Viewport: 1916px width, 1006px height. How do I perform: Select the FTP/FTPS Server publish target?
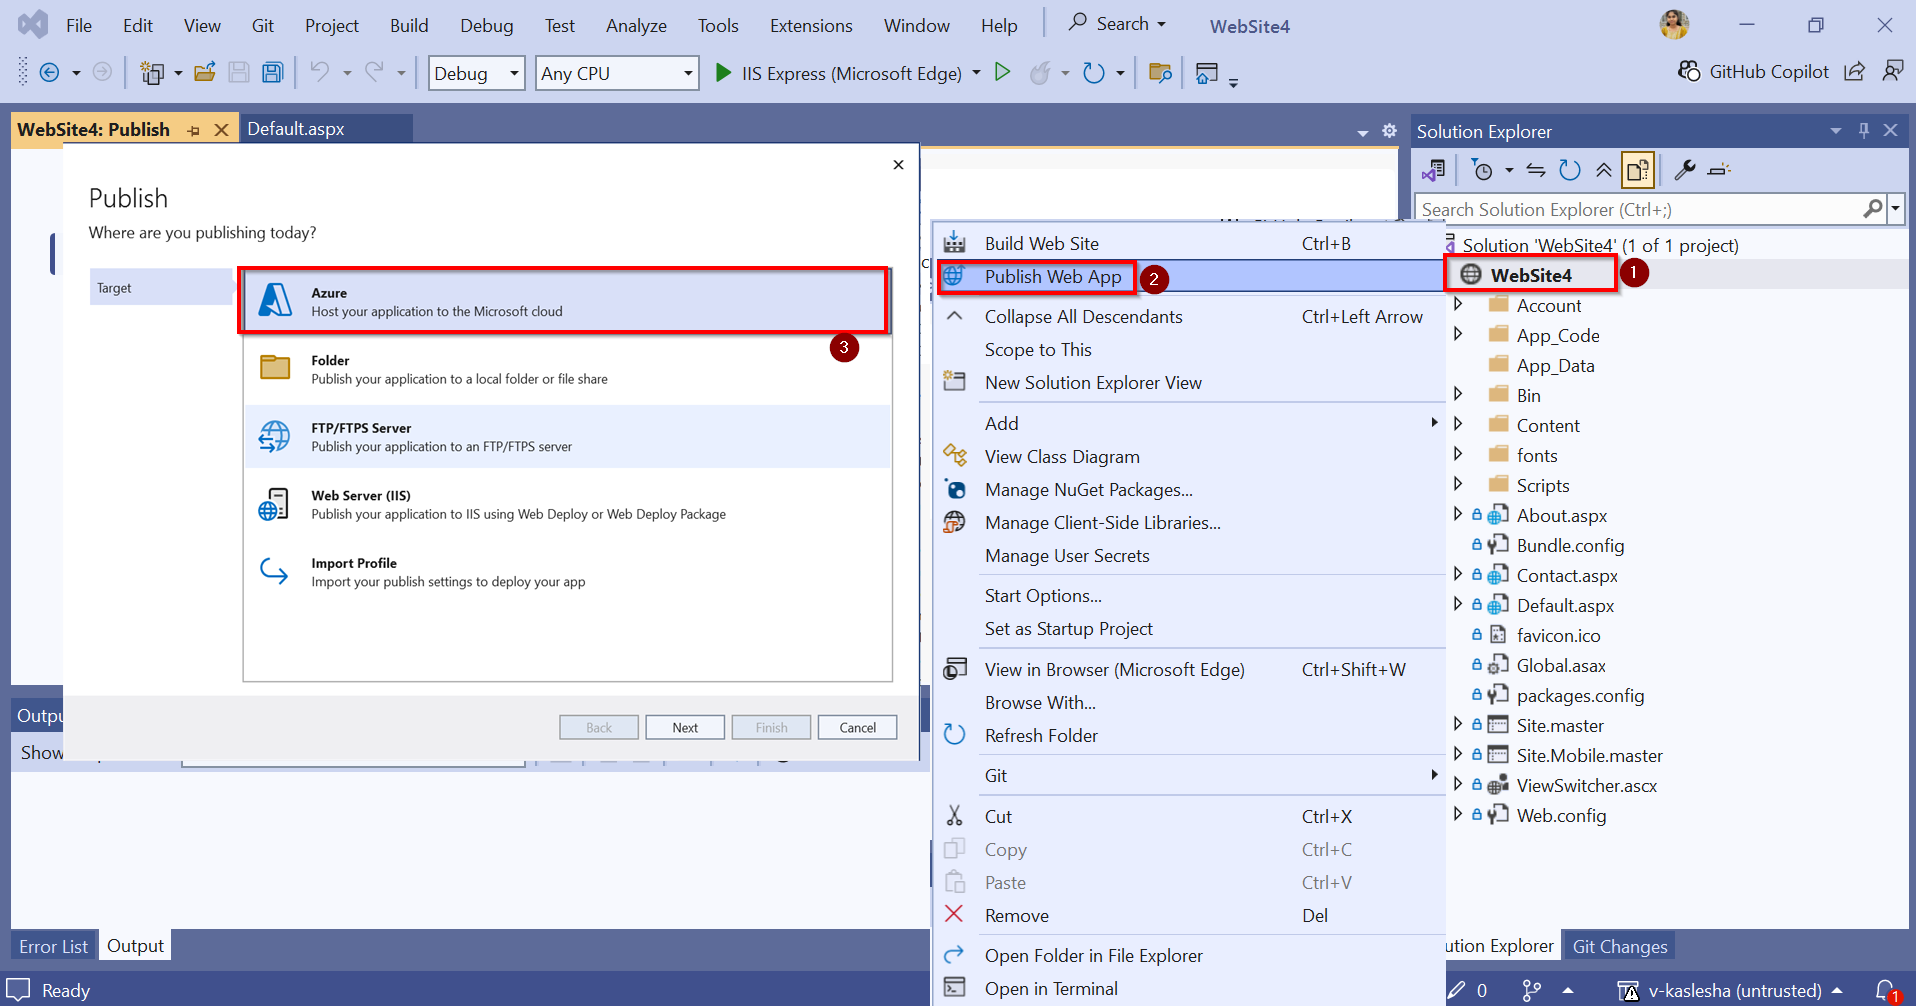click(x=567, y=437)
